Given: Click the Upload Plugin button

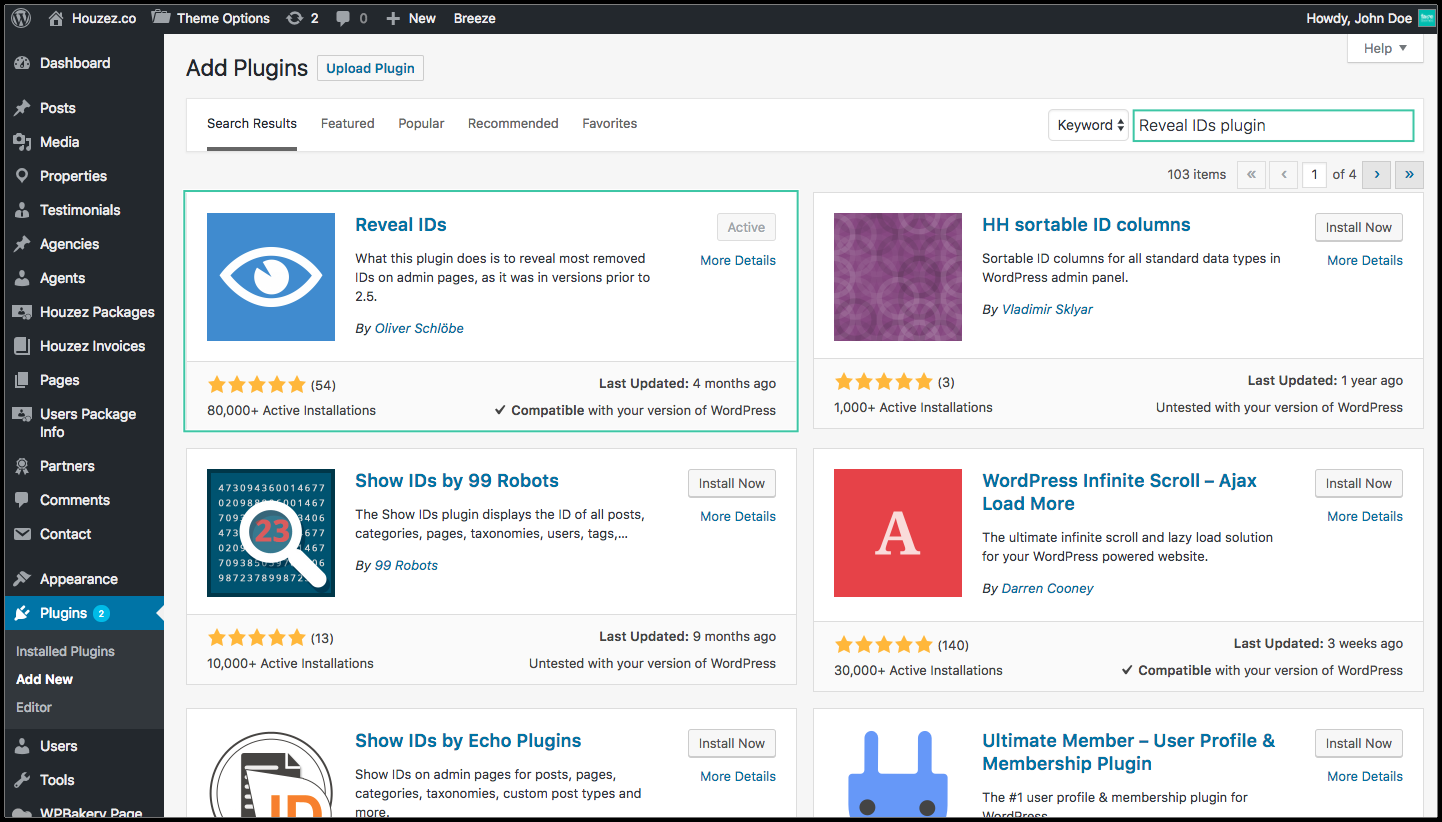Looking at the screenshot, I should [370, 68].
